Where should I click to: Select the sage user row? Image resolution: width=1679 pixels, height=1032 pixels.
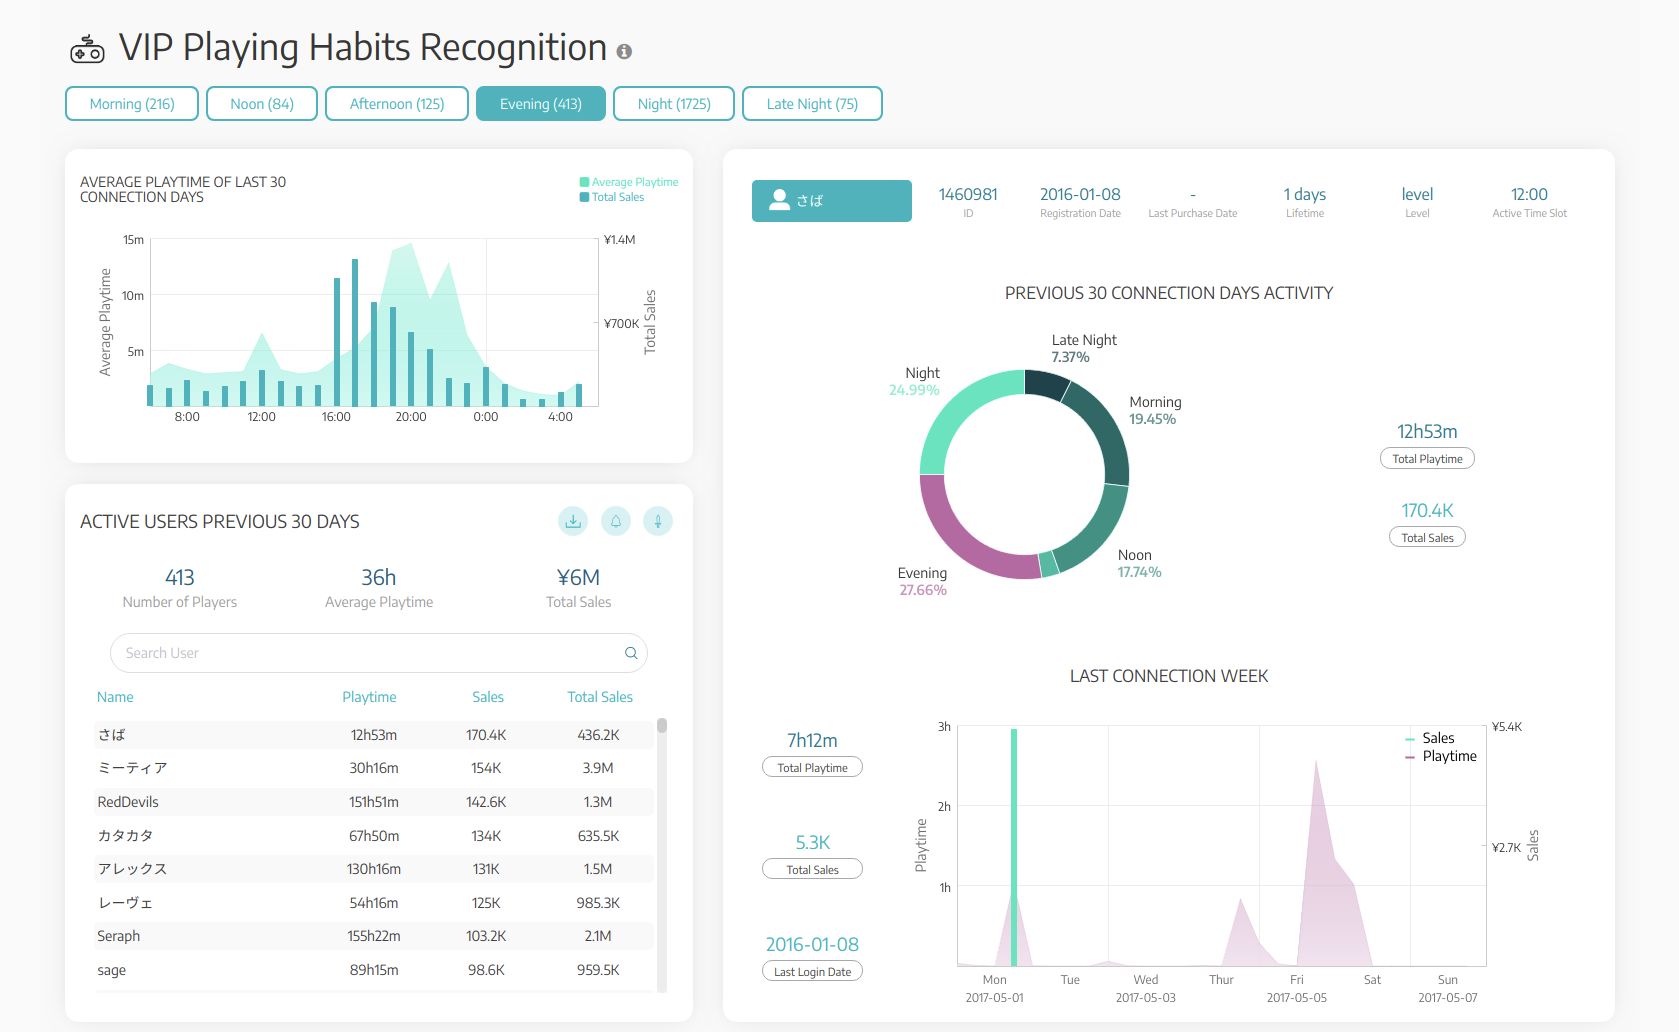(374, 970)
